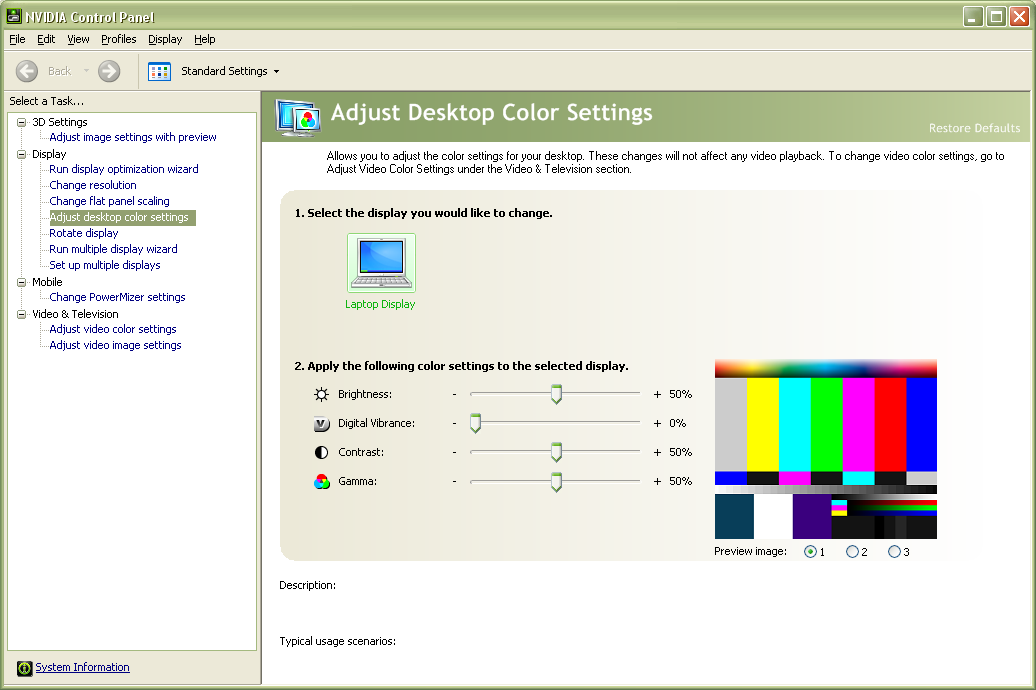Open the Profiles menu
Screen dimensions: 1036x690
tap(118, 39)
